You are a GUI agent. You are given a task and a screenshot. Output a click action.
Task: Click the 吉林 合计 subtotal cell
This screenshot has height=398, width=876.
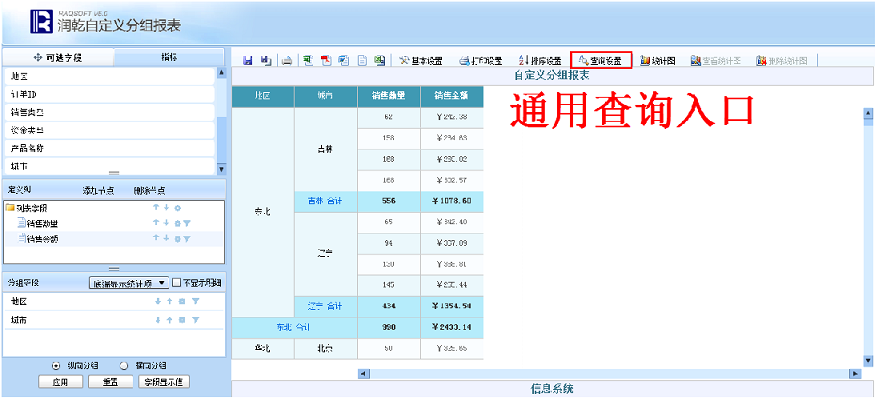pos(326,201)
